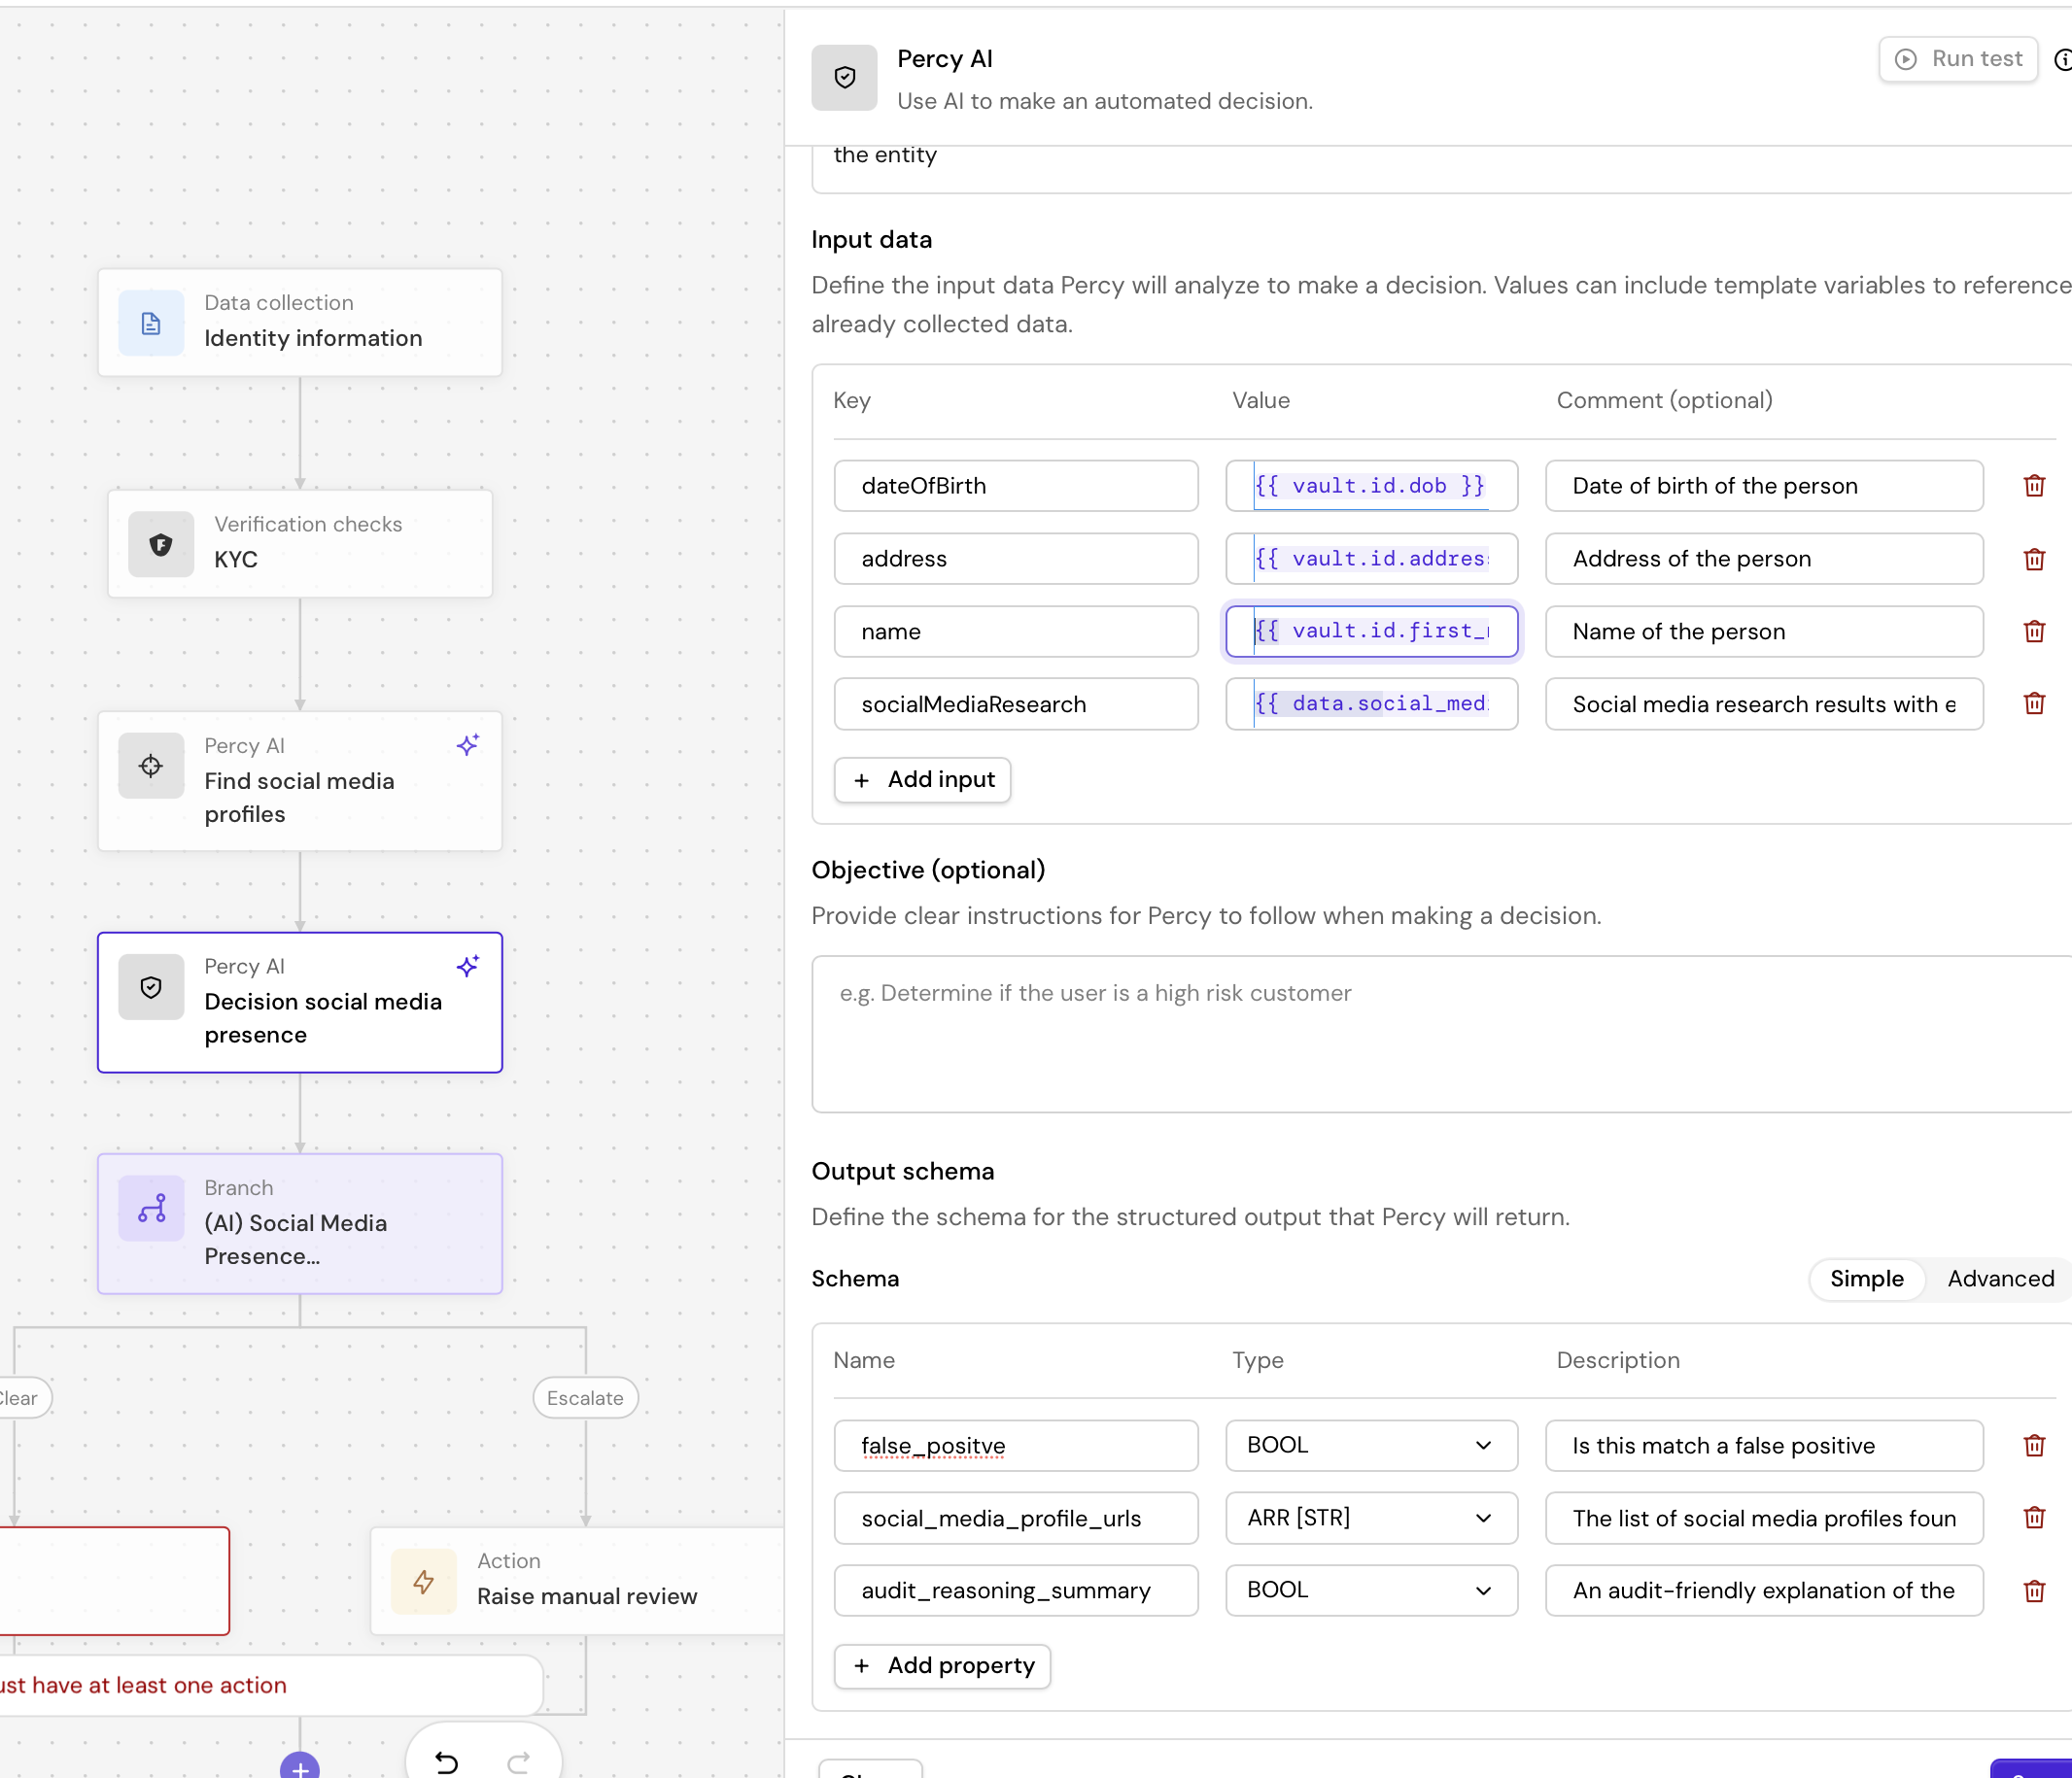Click the Add property button
Screen dimensions: 2072x1778
pos(942,1665)
